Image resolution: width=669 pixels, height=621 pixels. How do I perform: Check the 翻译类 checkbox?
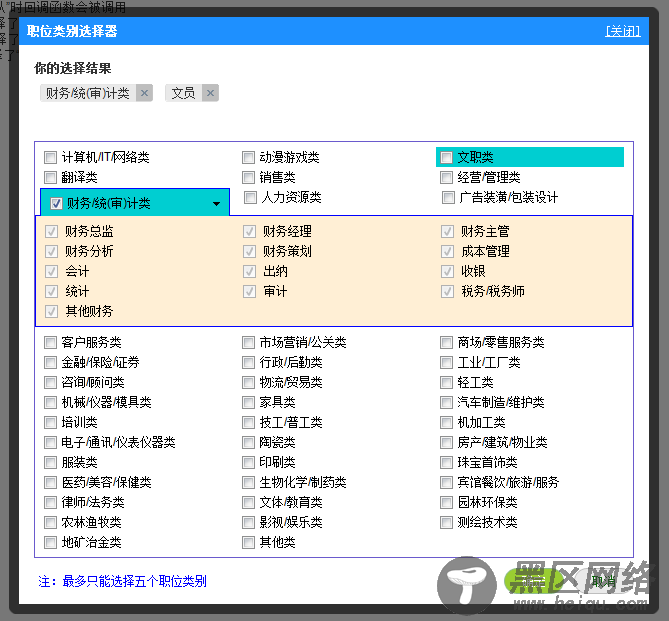tap(50, 178)
